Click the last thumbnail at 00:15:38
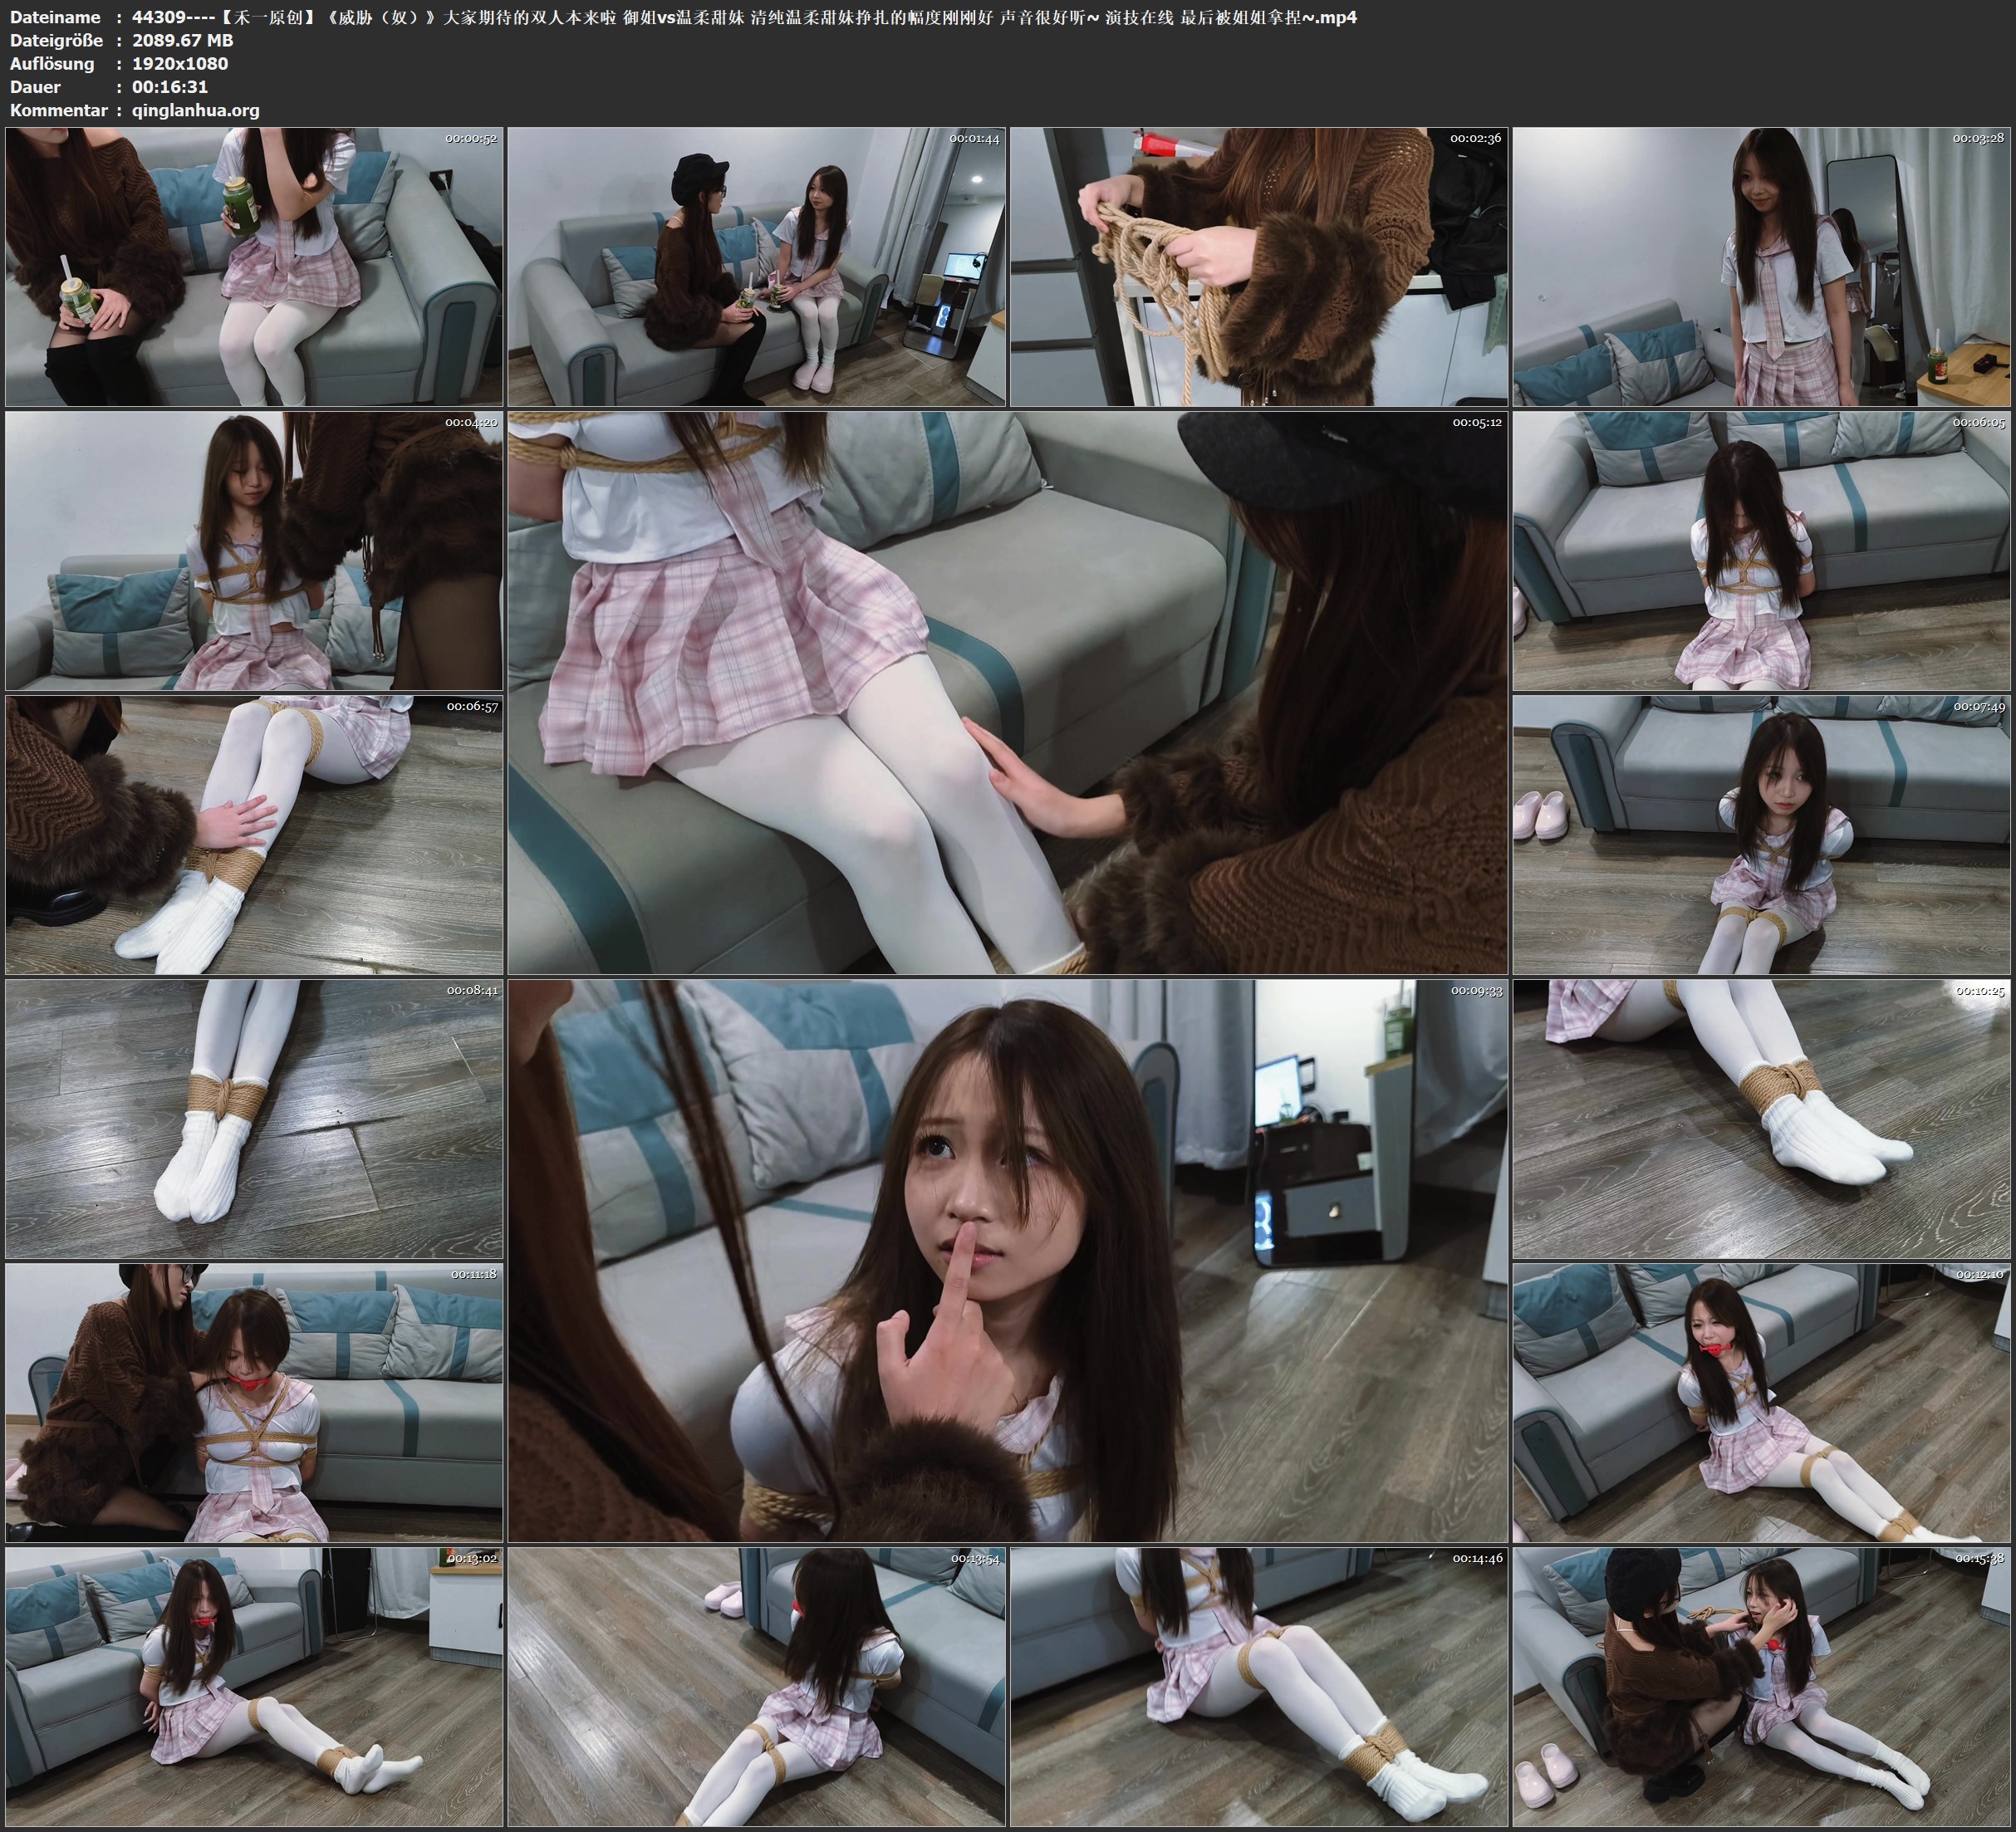 (1761, 1686)
